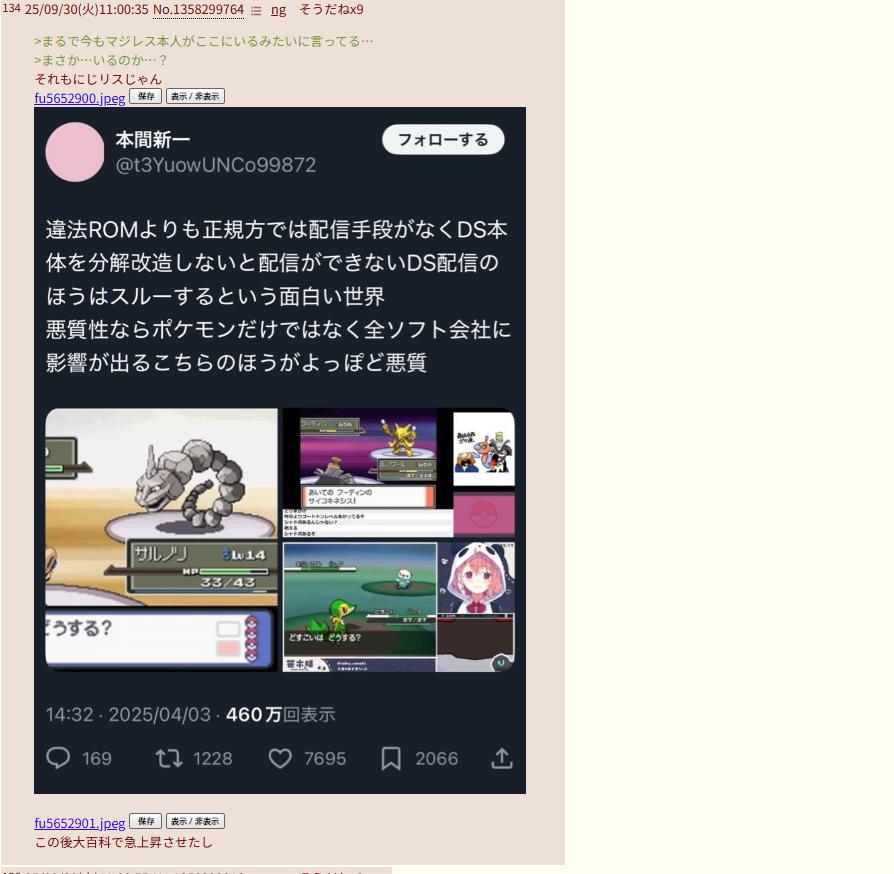Image resolution: width=894 pixels, height=874 pixels.
Task: Click the フォローする follow button
Action: click(x=443, y=140)
